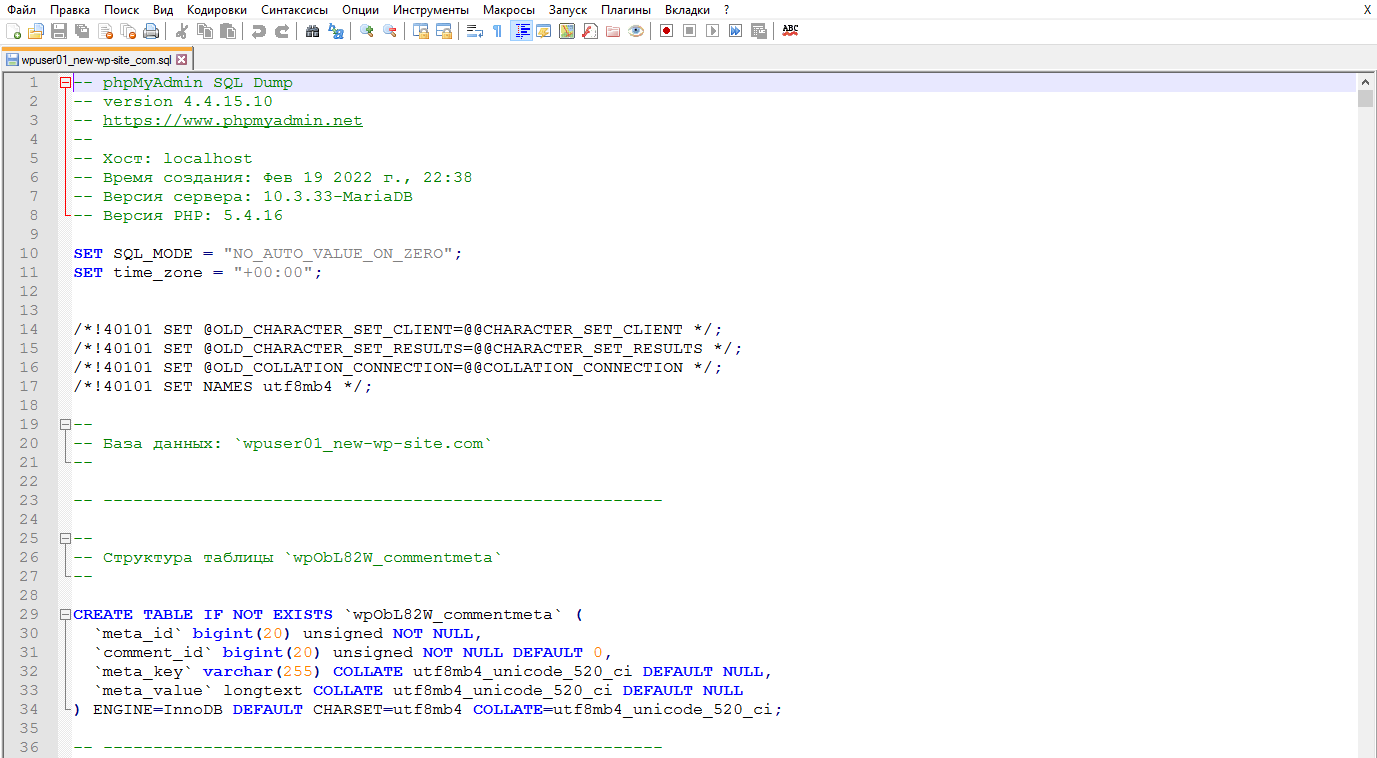
Task: Click the New file toolbar icon
Action: pos(13,31)
